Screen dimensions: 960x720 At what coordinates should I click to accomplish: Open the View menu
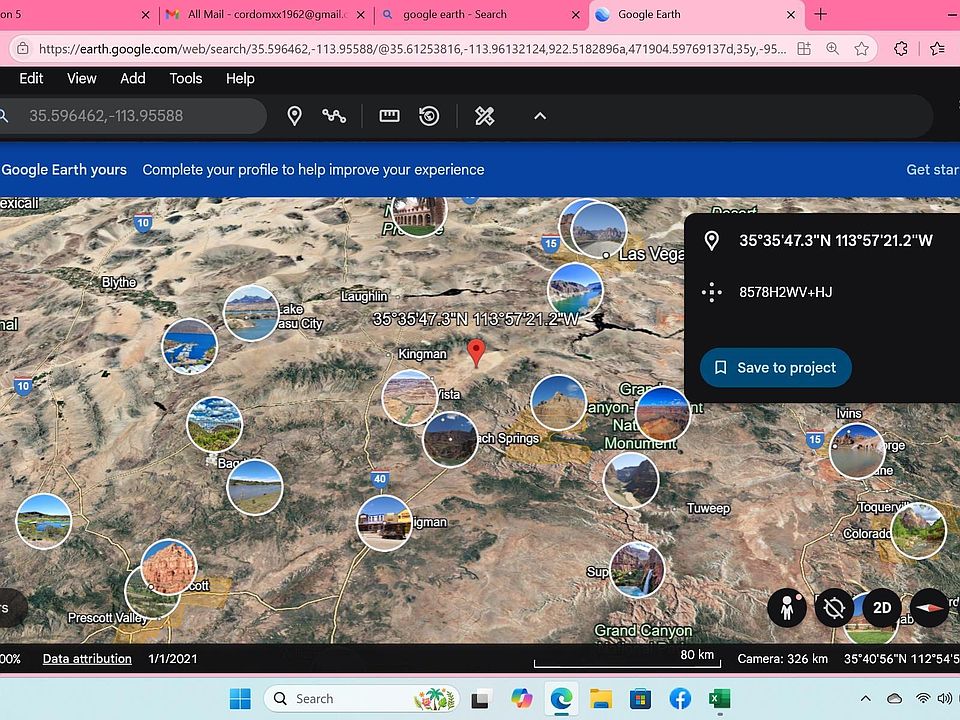(81, 78)
